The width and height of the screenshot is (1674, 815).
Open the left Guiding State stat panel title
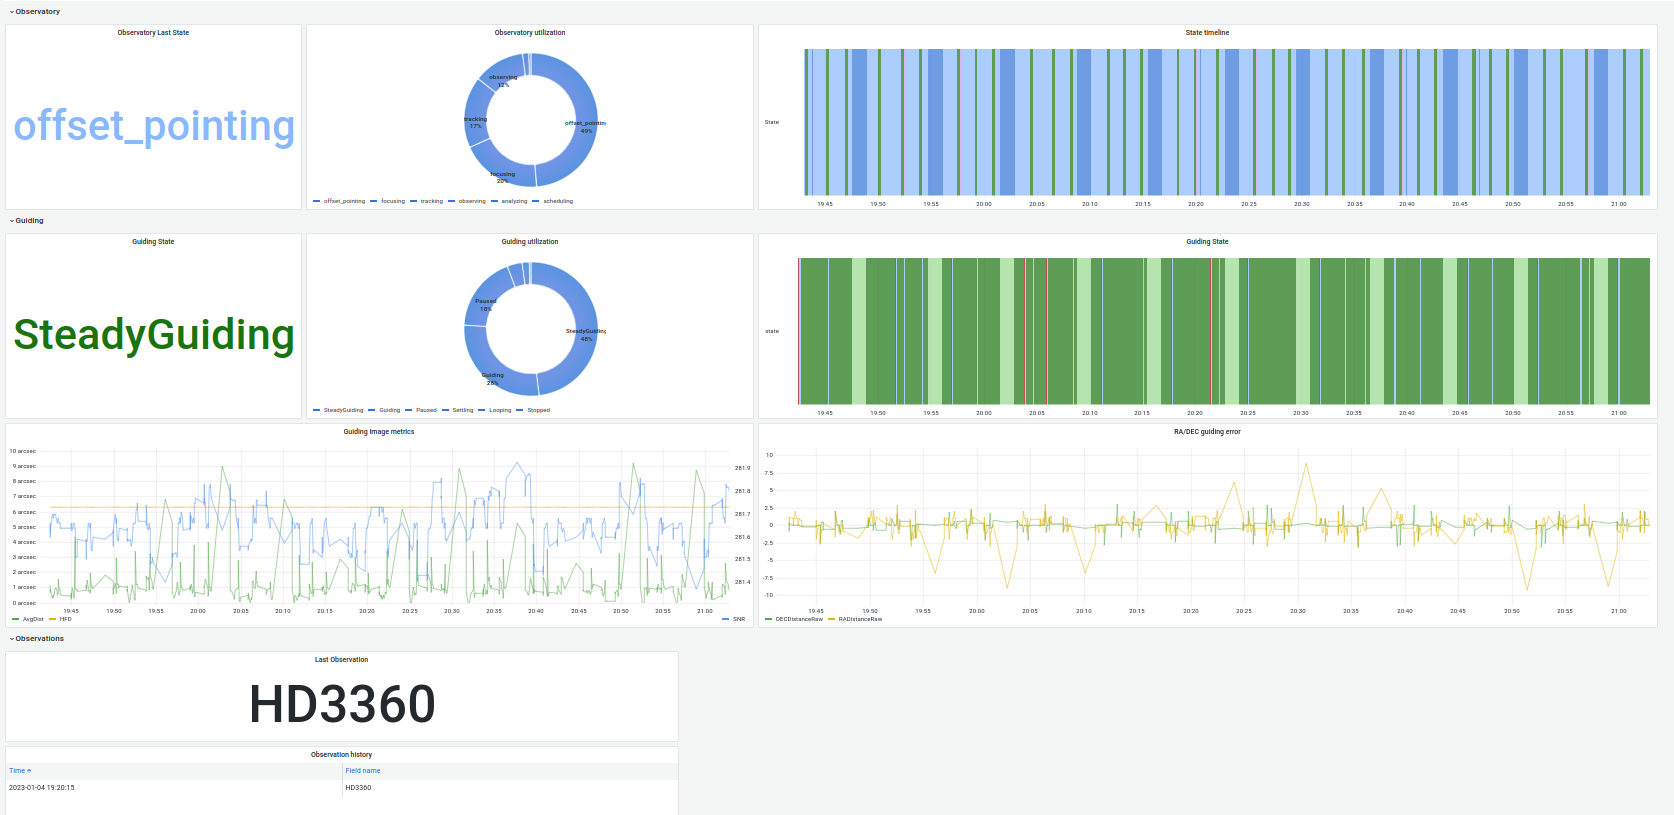coord(153,242)
